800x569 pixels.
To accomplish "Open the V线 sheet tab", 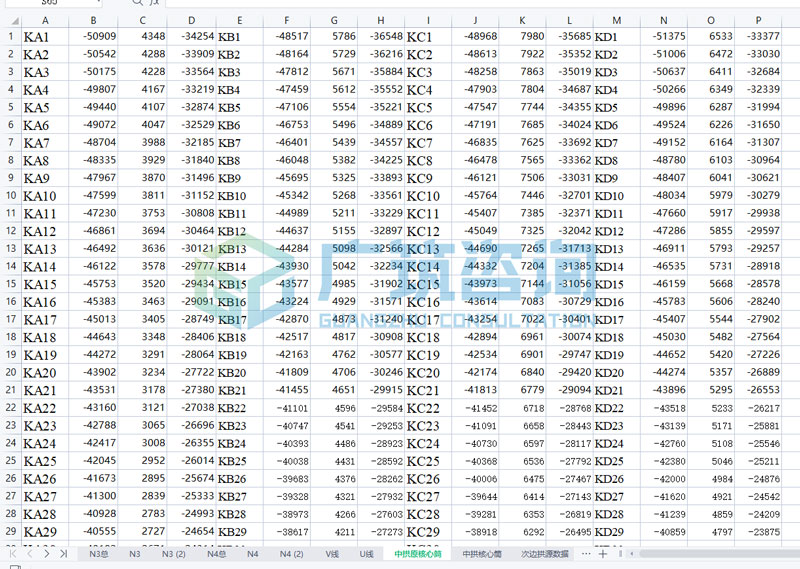I will click(332, 554).
